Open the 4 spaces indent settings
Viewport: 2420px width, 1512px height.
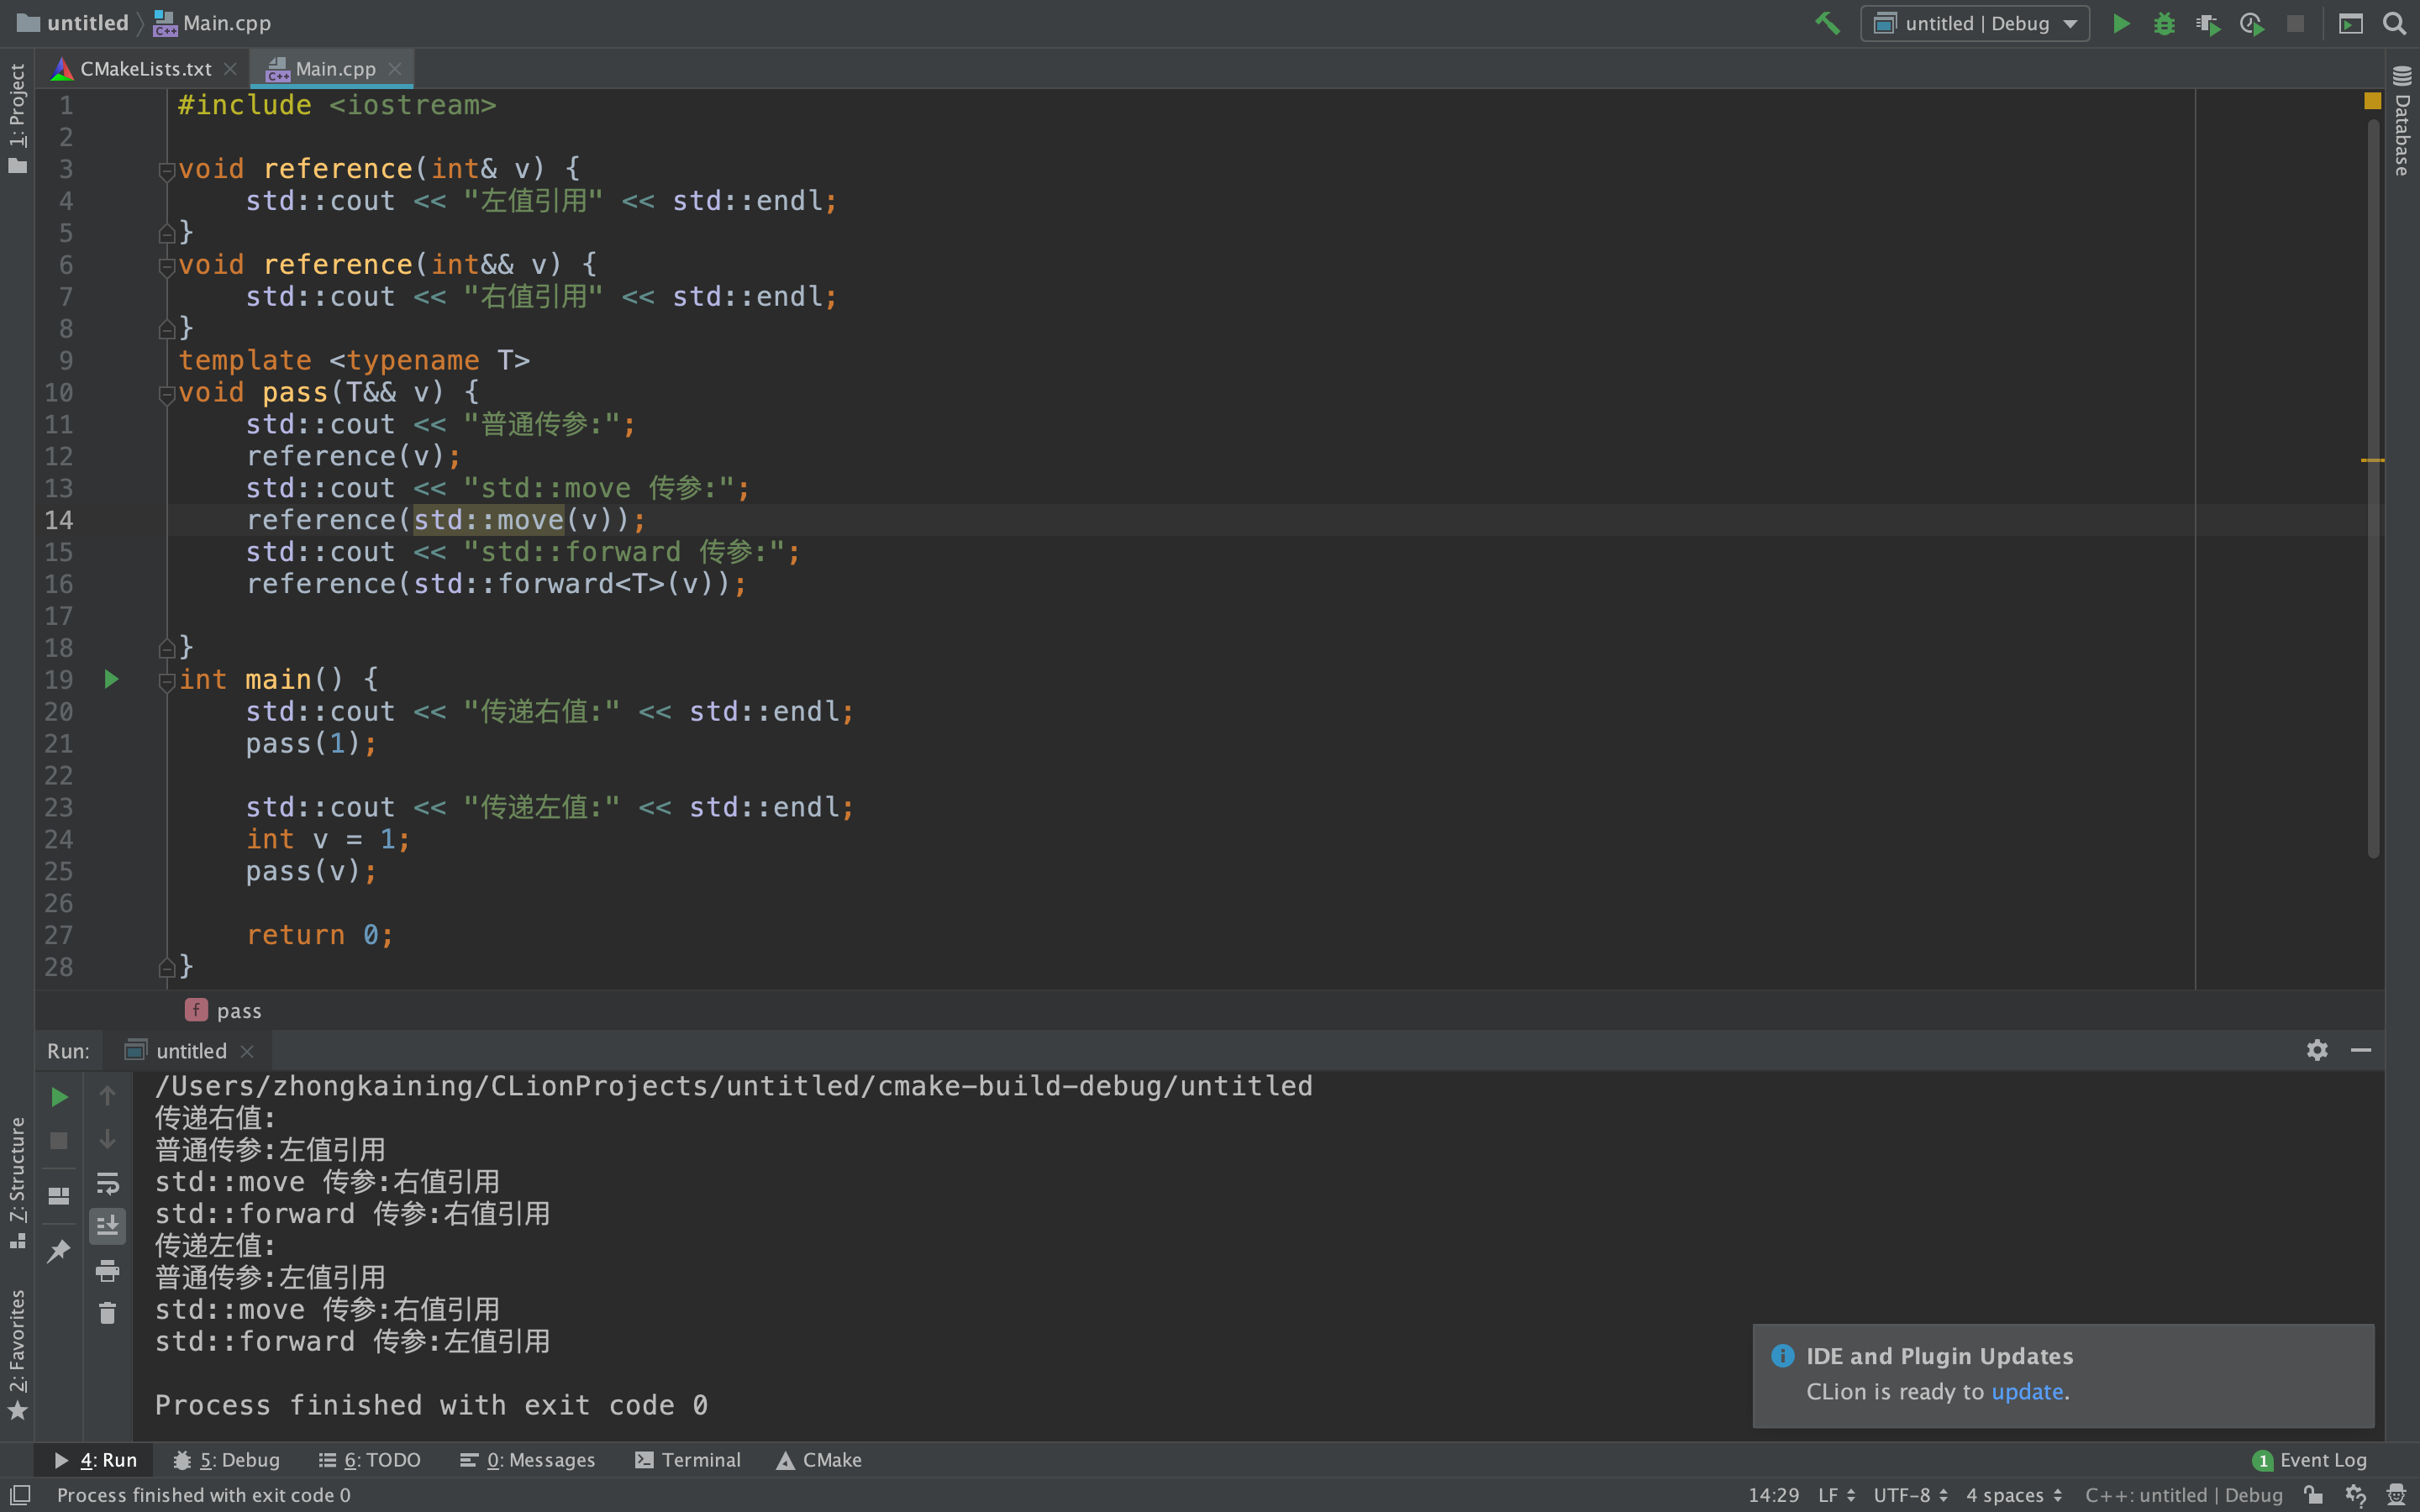click(2014, 1495)
